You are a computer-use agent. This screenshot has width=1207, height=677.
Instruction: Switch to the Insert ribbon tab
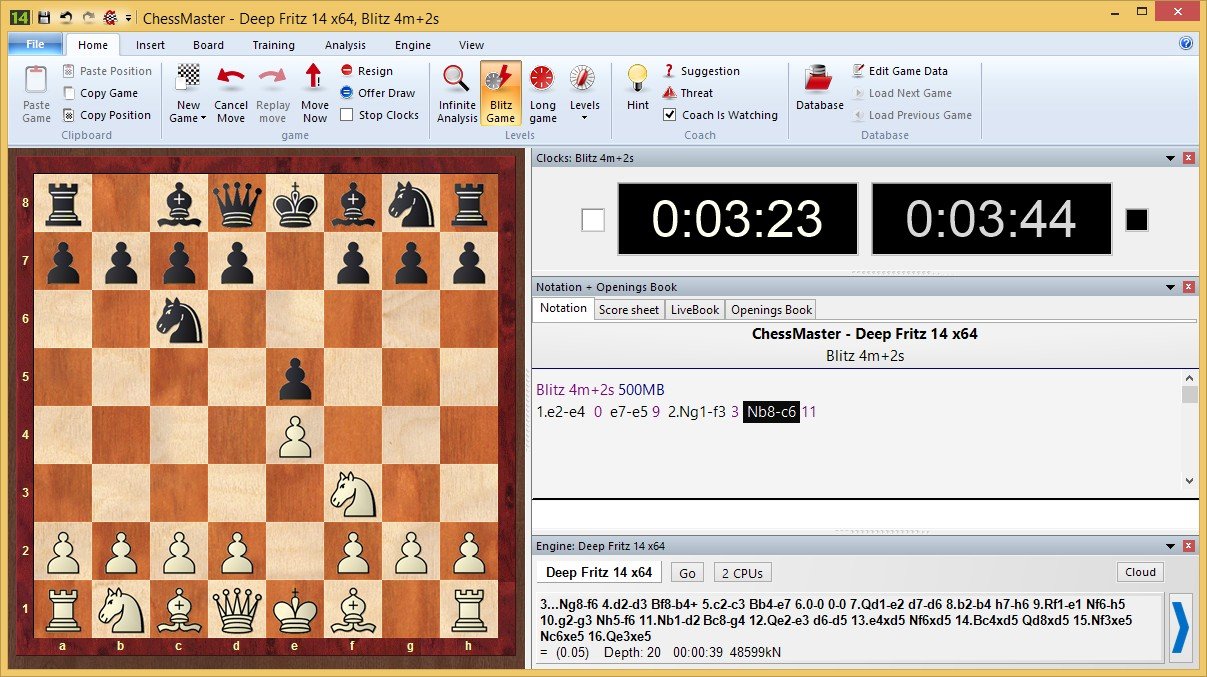click(151, 45)
